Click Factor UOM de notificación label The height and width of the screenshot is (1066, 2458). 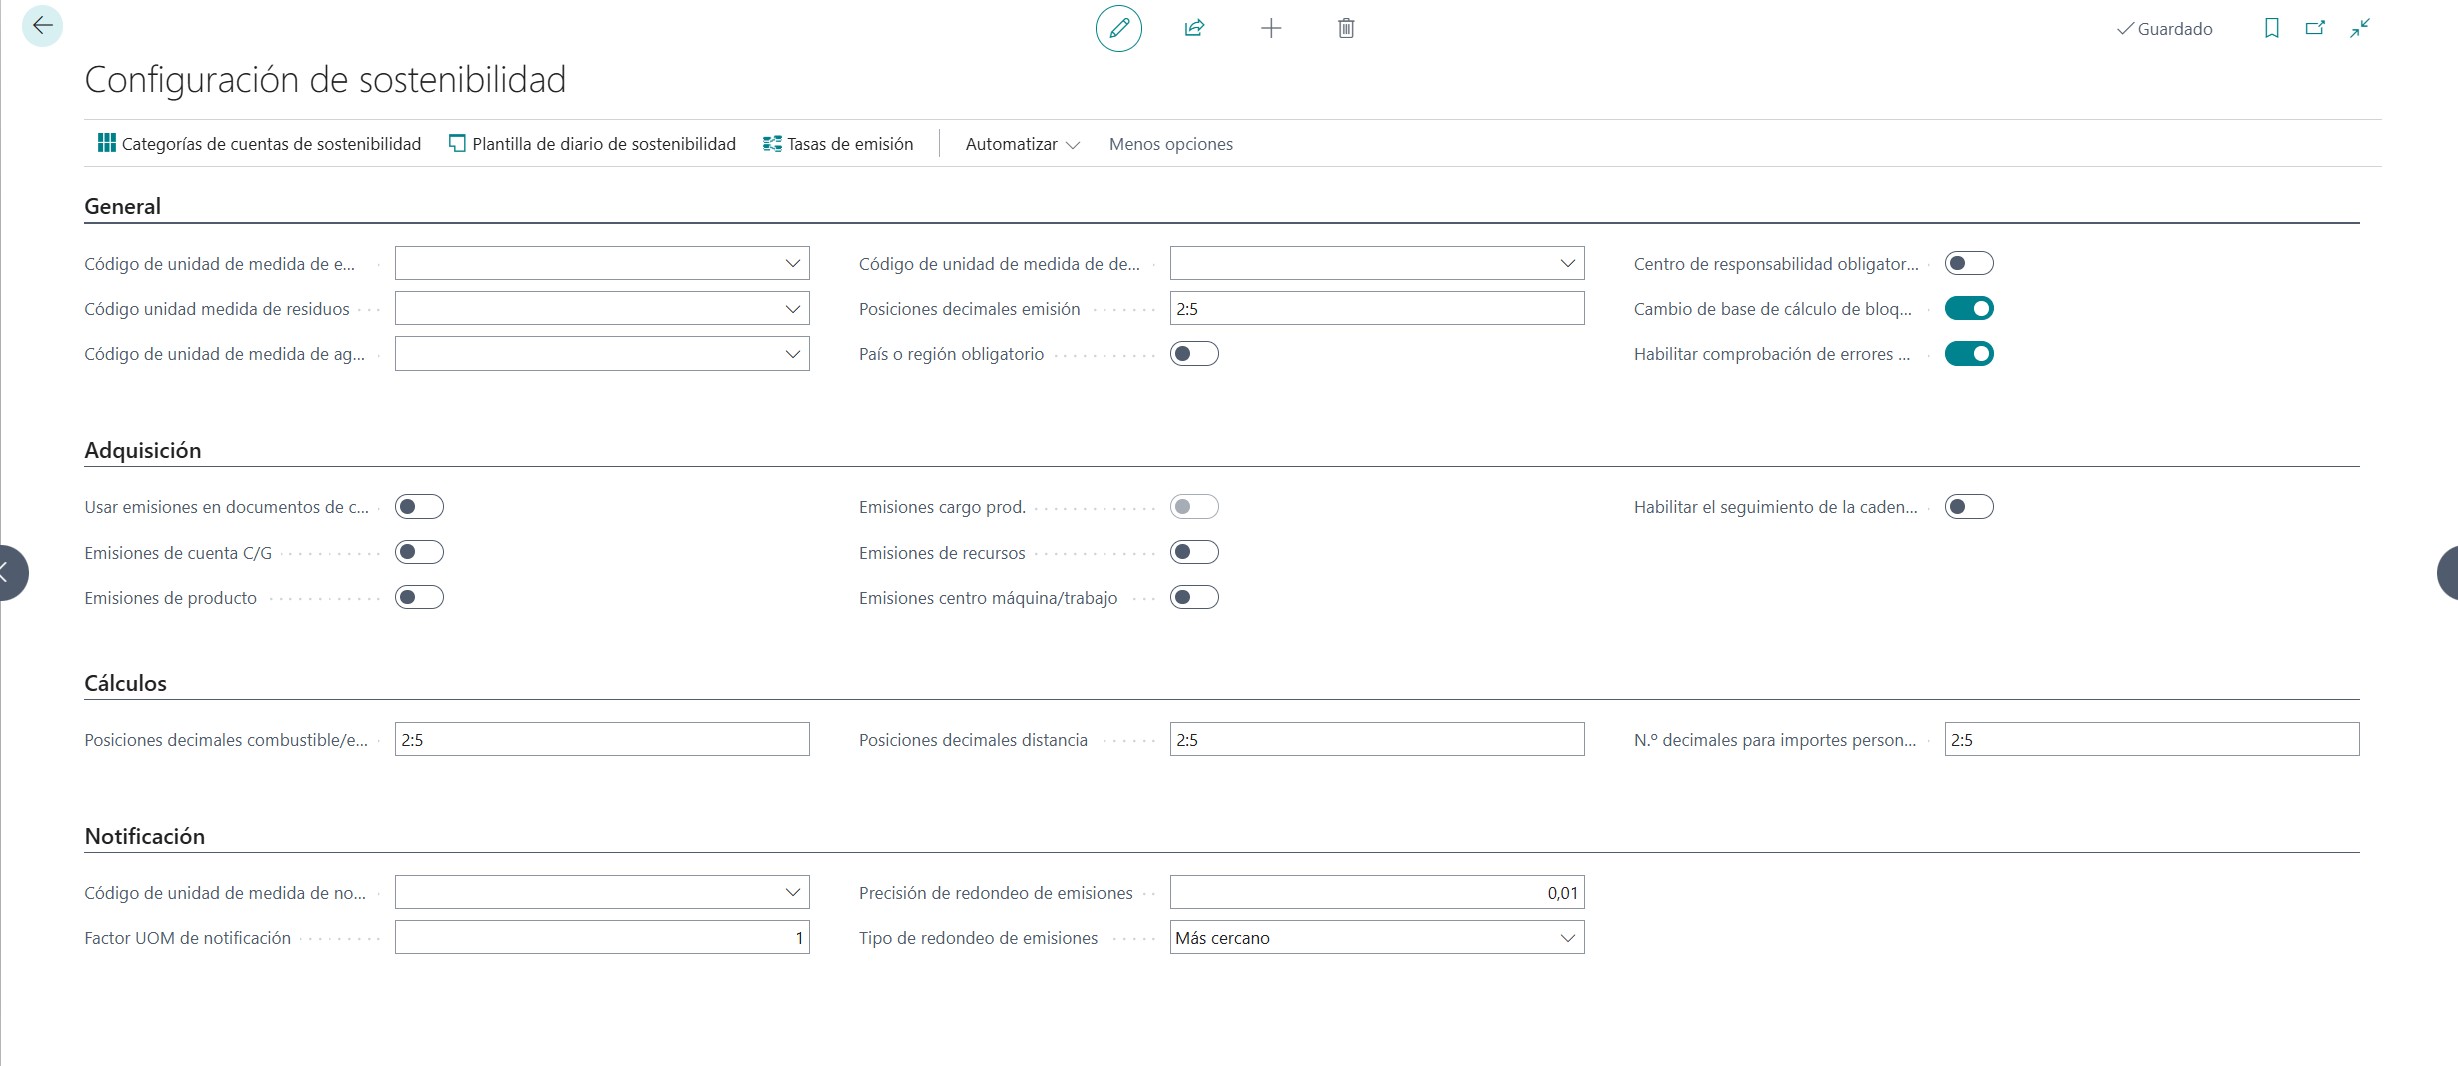coord(187,938)
